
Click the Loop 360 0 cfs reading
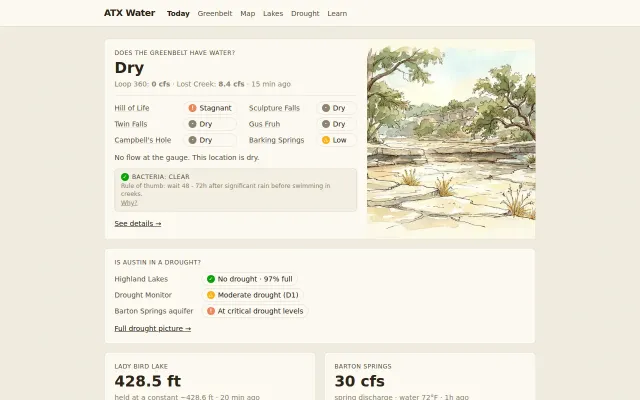pyautogui.click(x=142, y=84)
